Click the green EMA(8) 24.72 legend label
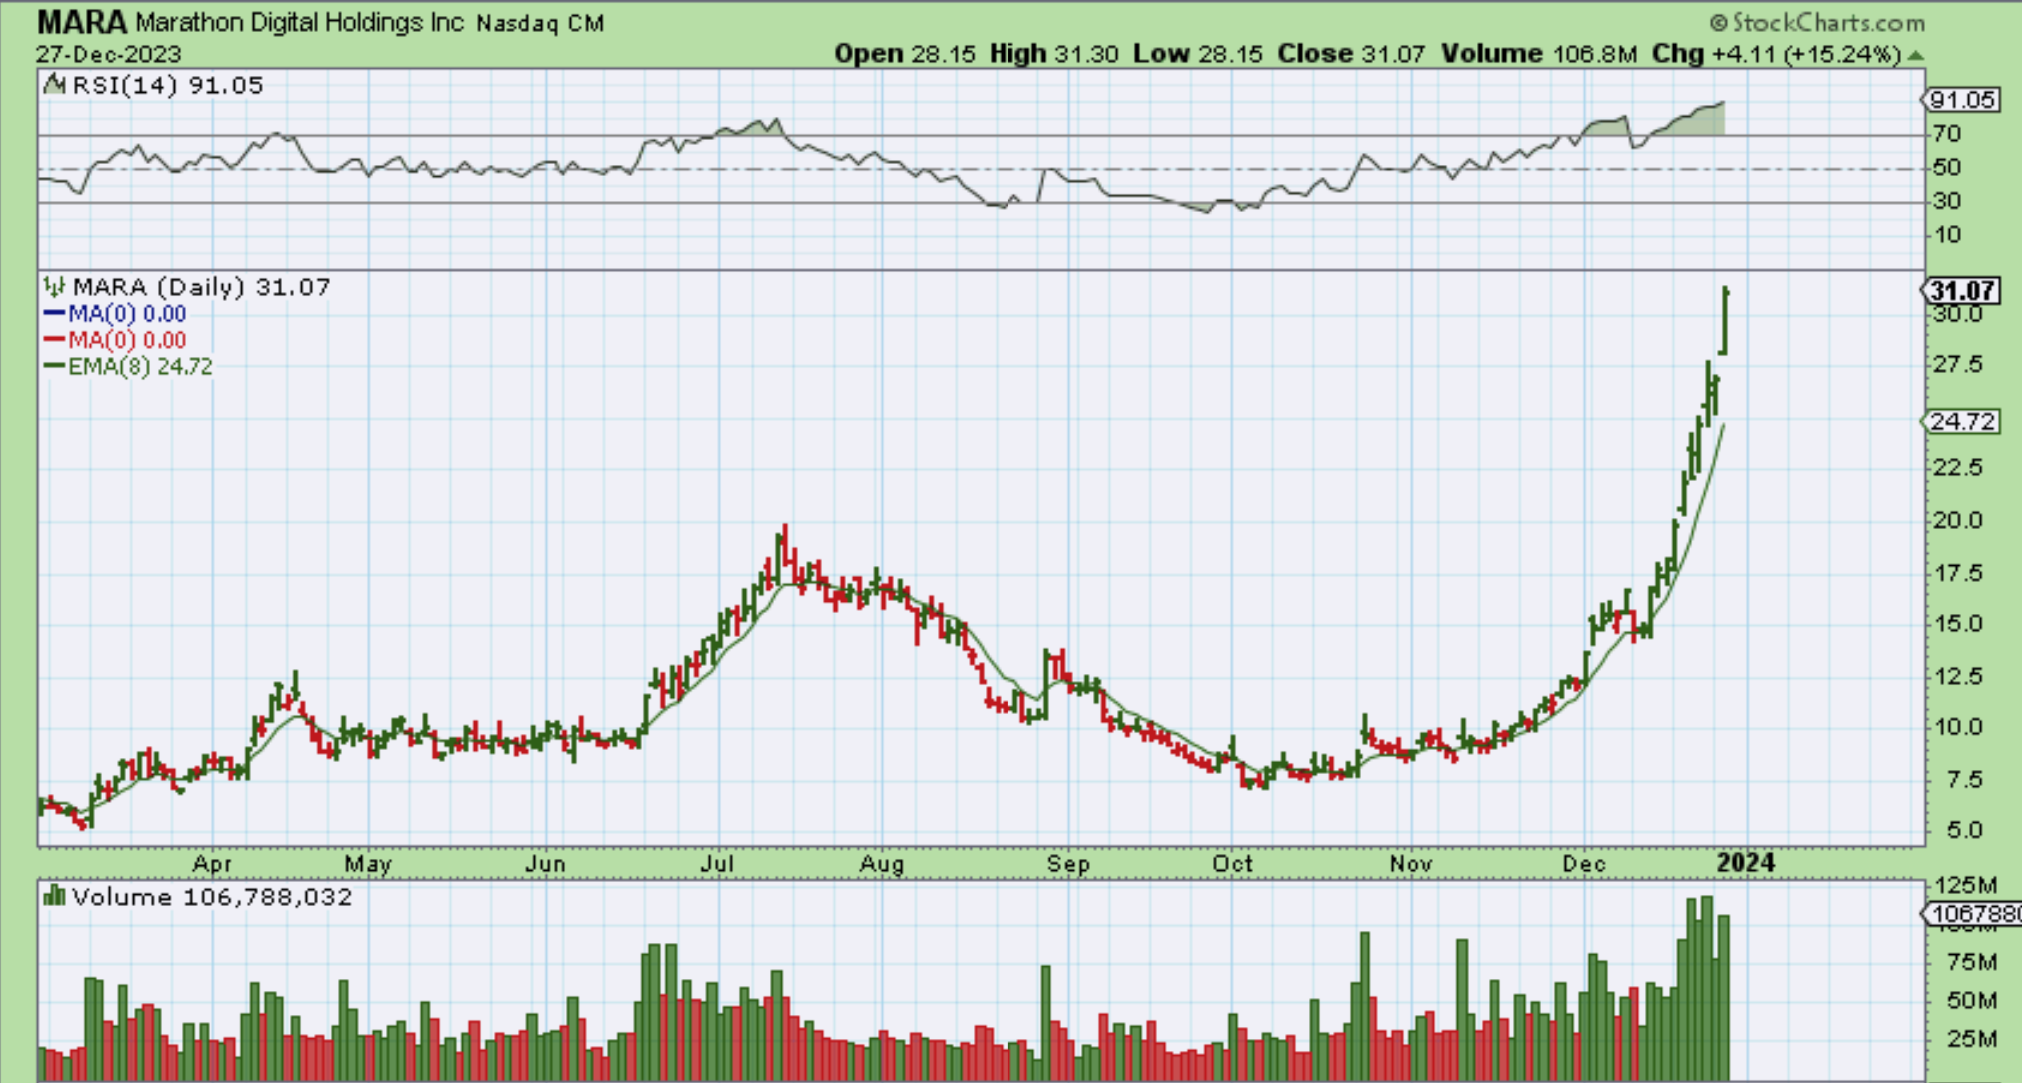 coord(140,366)
